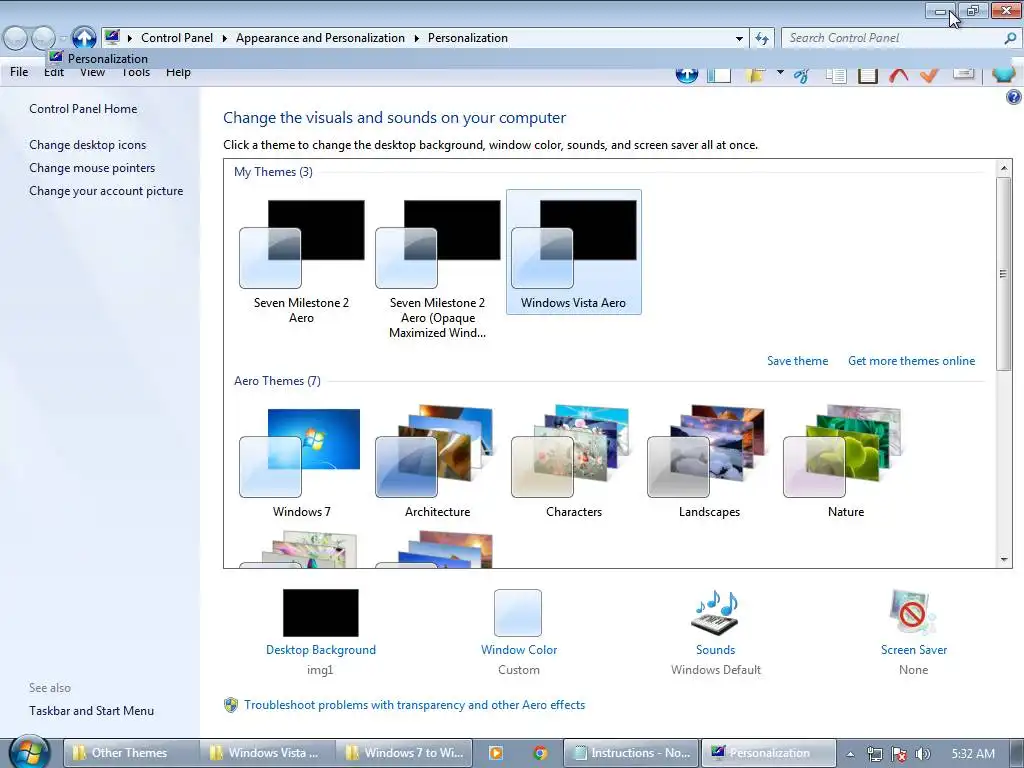Select the Seven Milestone 2 Aero theme
The width and height of the screenshot is (1024, 768).
click(x=301, y=262)
